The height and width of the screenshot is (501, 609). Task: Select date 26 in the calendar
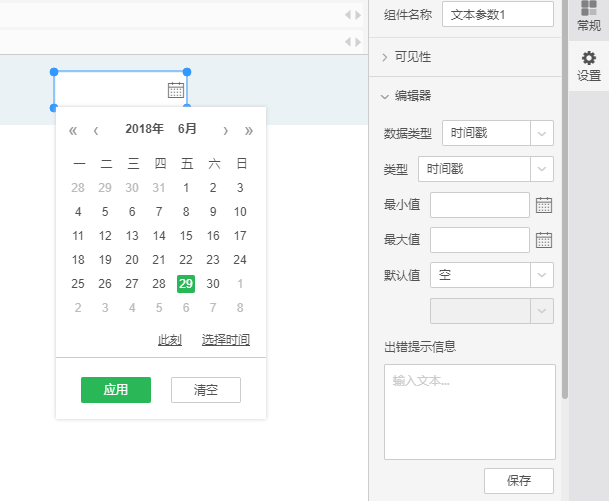coord(105,284)
